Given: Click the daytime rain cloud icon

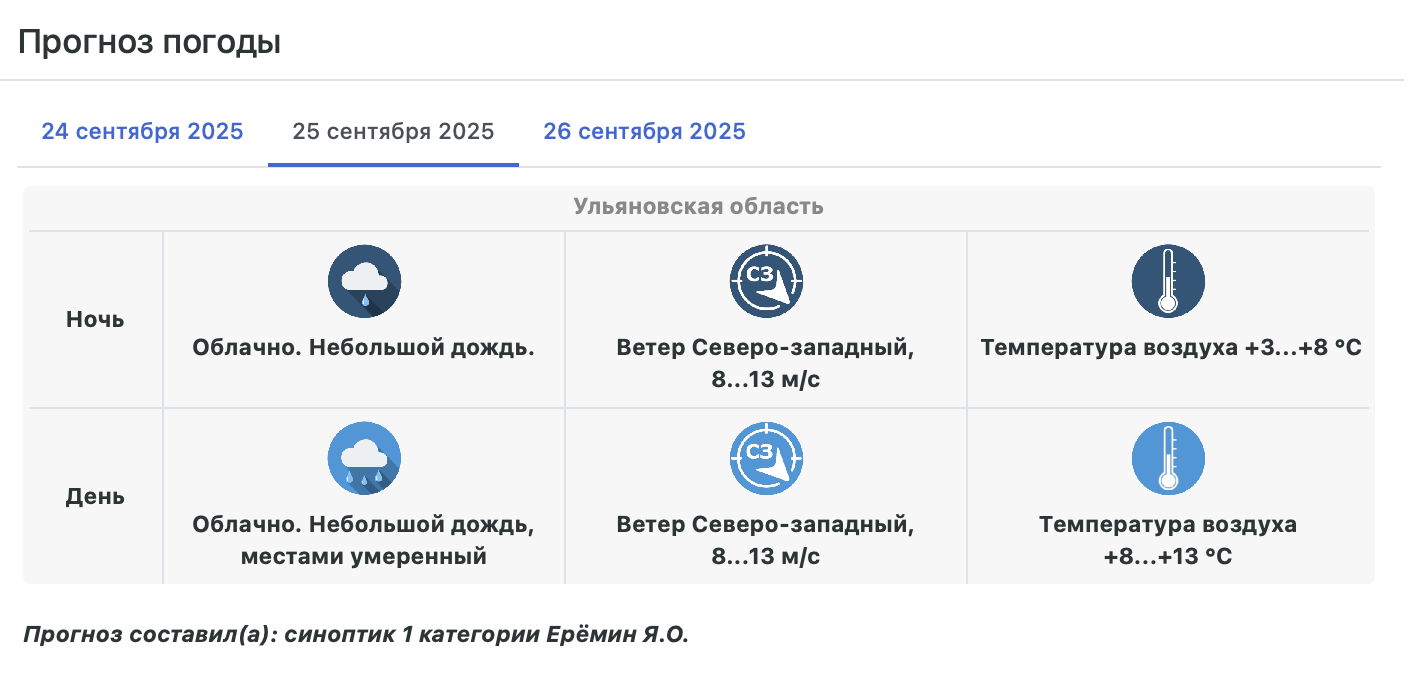Looking at the screenshot, I should click(364, 459).
